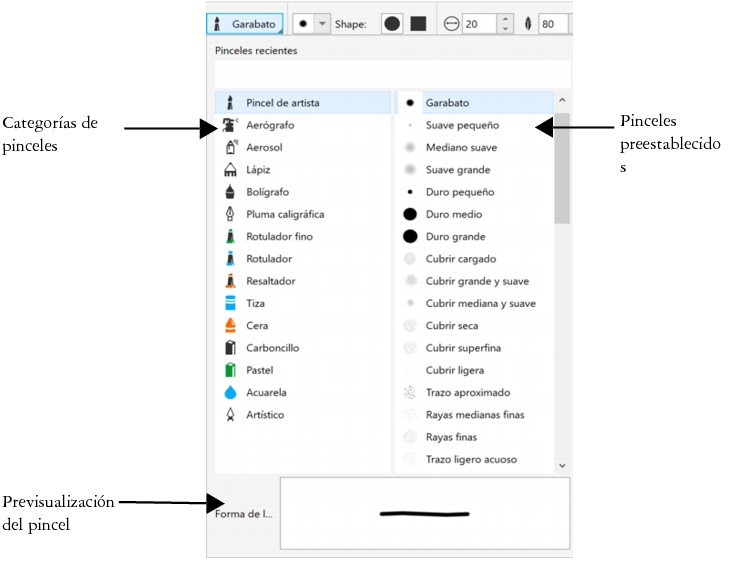Open the Garabato brush picker

point(245,23)
